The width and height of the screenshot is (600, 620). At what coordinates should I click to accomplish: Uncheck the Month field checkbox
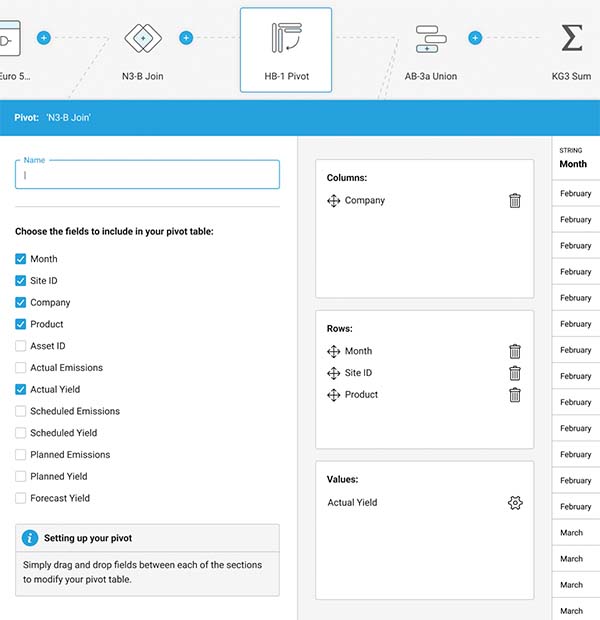[x=21, y=259]
